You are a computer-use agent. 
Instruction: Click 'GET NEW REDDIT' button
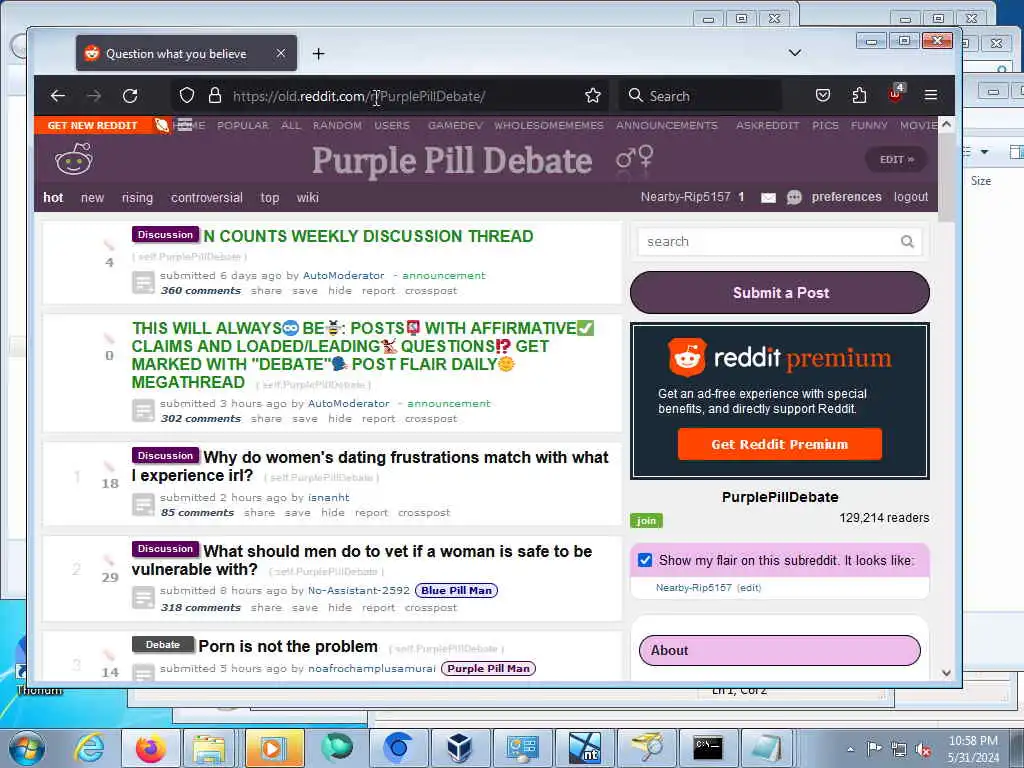point(92,125)
